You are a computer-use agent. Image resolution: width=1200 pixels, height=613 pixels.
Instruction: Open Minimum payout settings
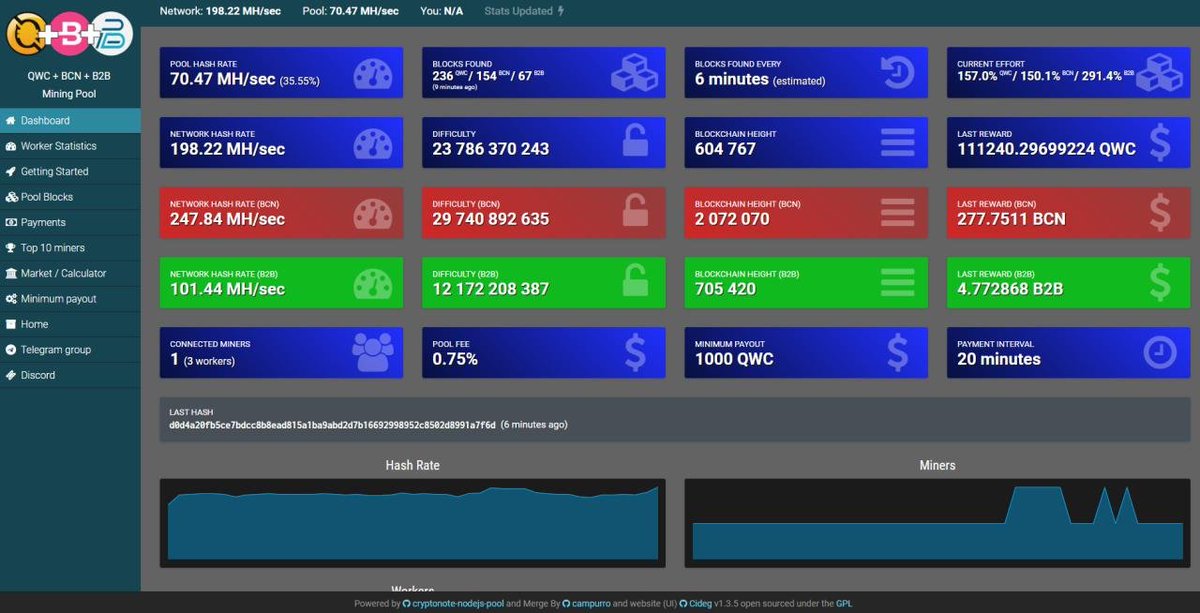(70, 299)
